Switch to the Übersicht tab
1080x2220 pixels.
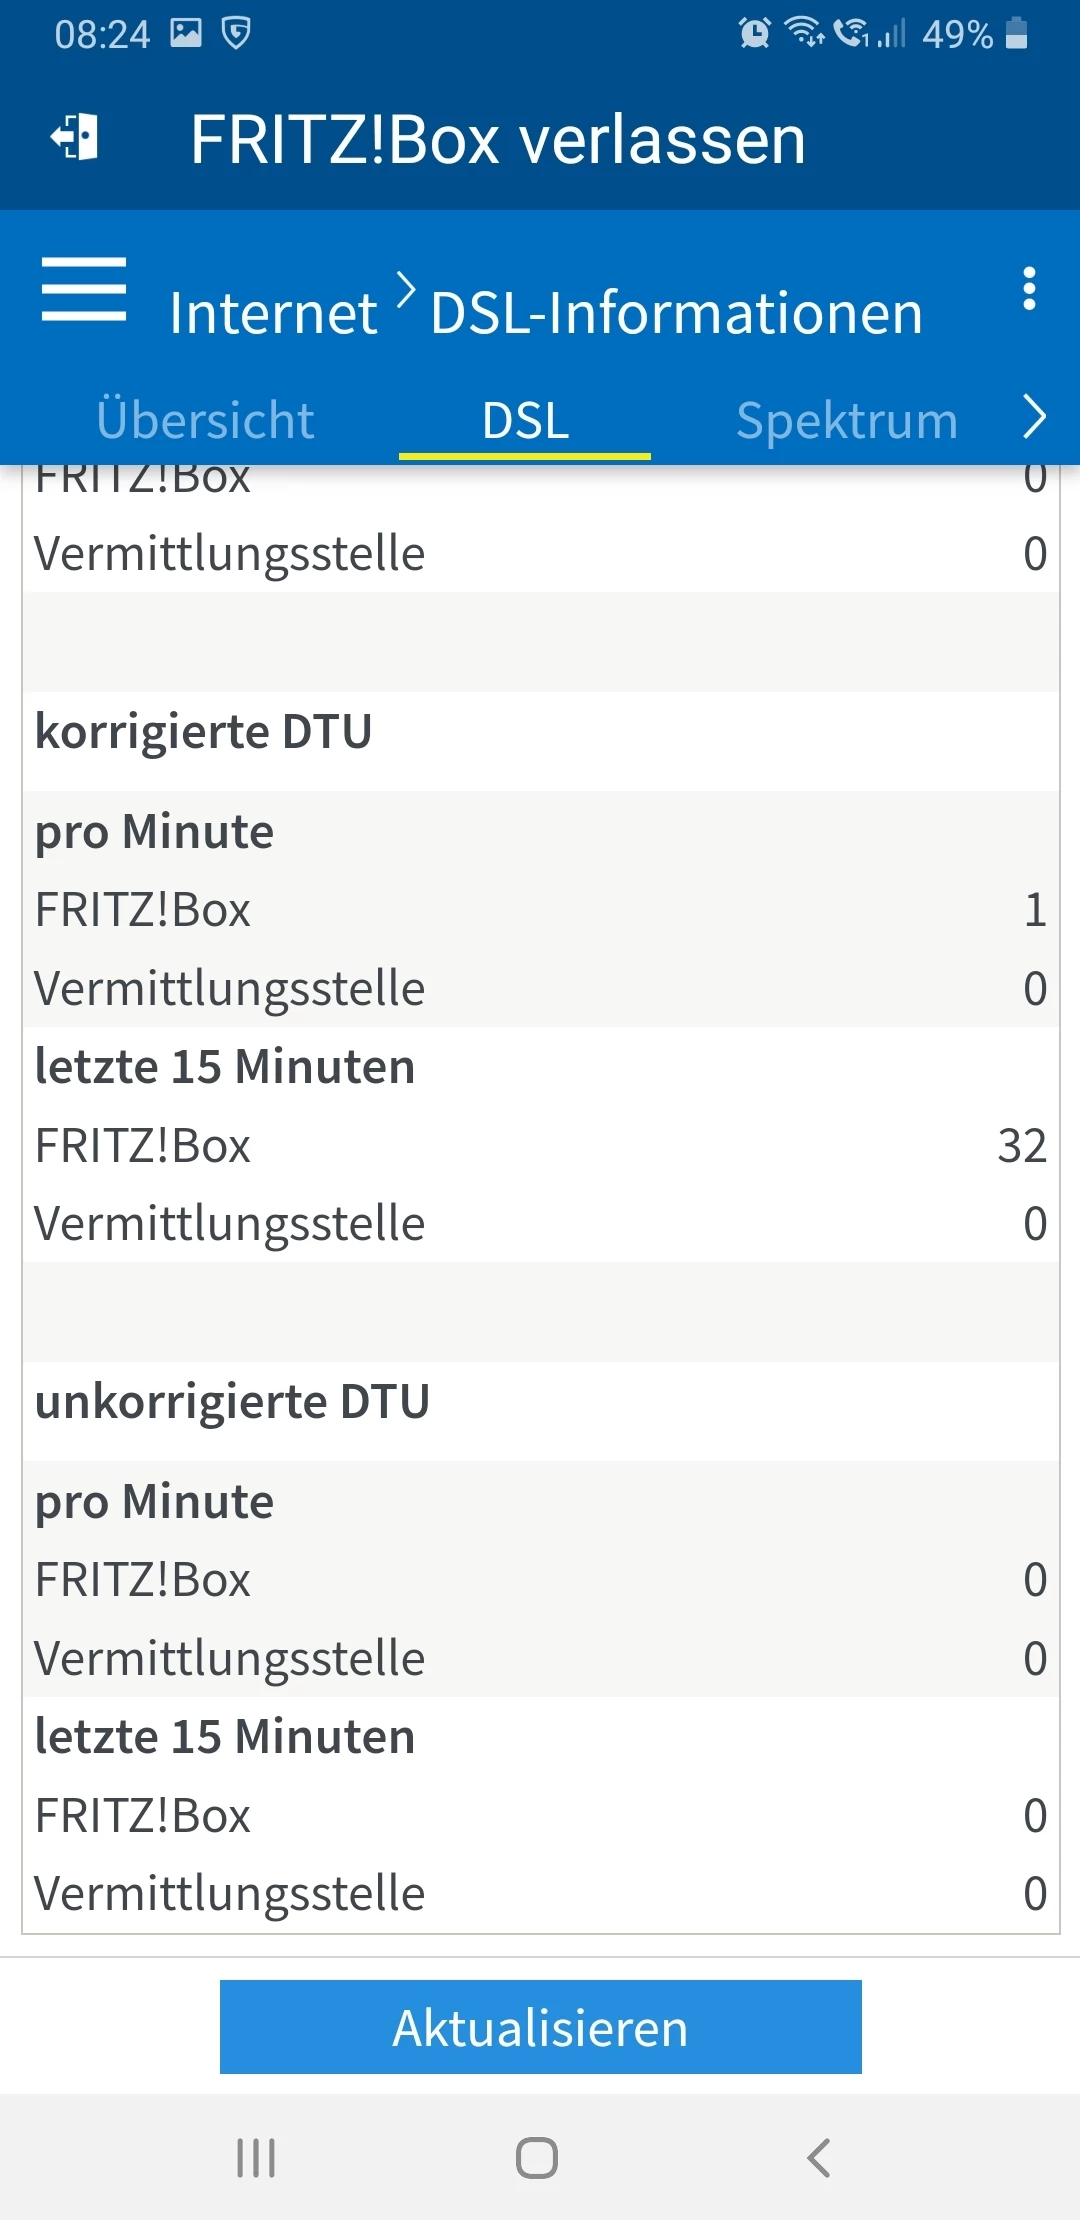click(205, 420)
